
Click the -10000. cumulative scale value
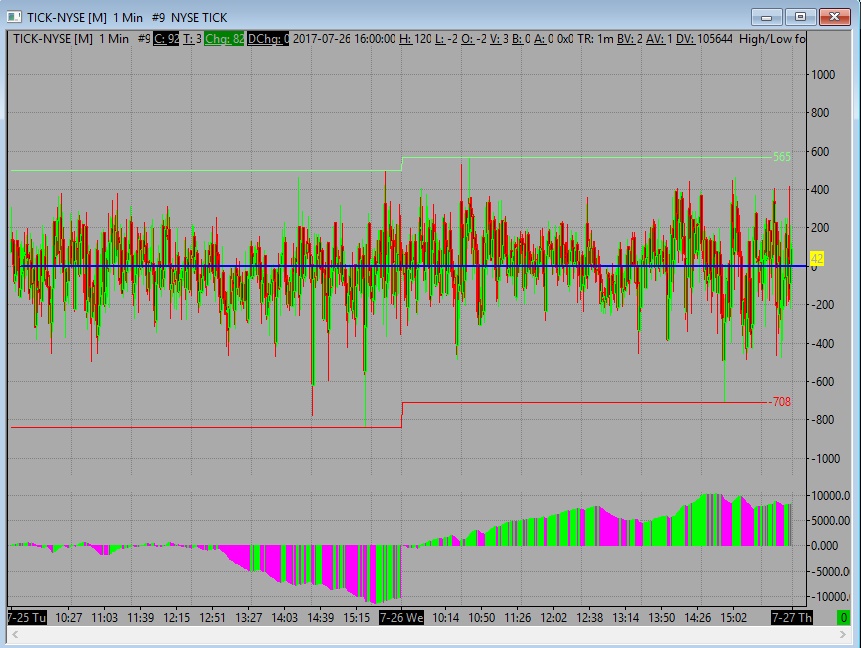click(x=830, y=596)
